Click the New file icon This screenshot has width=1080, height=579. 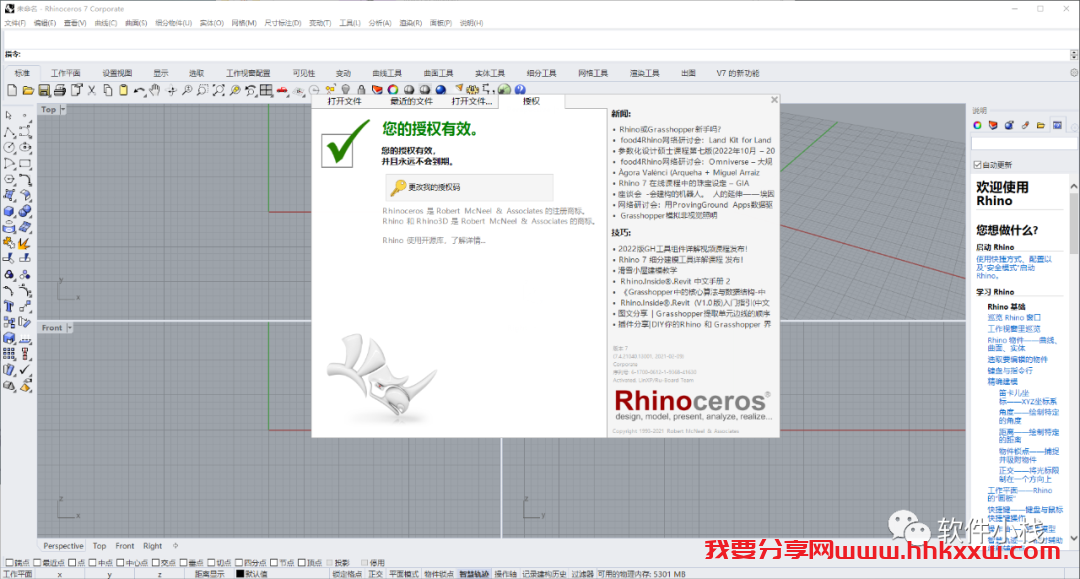(x=12, y=90)
